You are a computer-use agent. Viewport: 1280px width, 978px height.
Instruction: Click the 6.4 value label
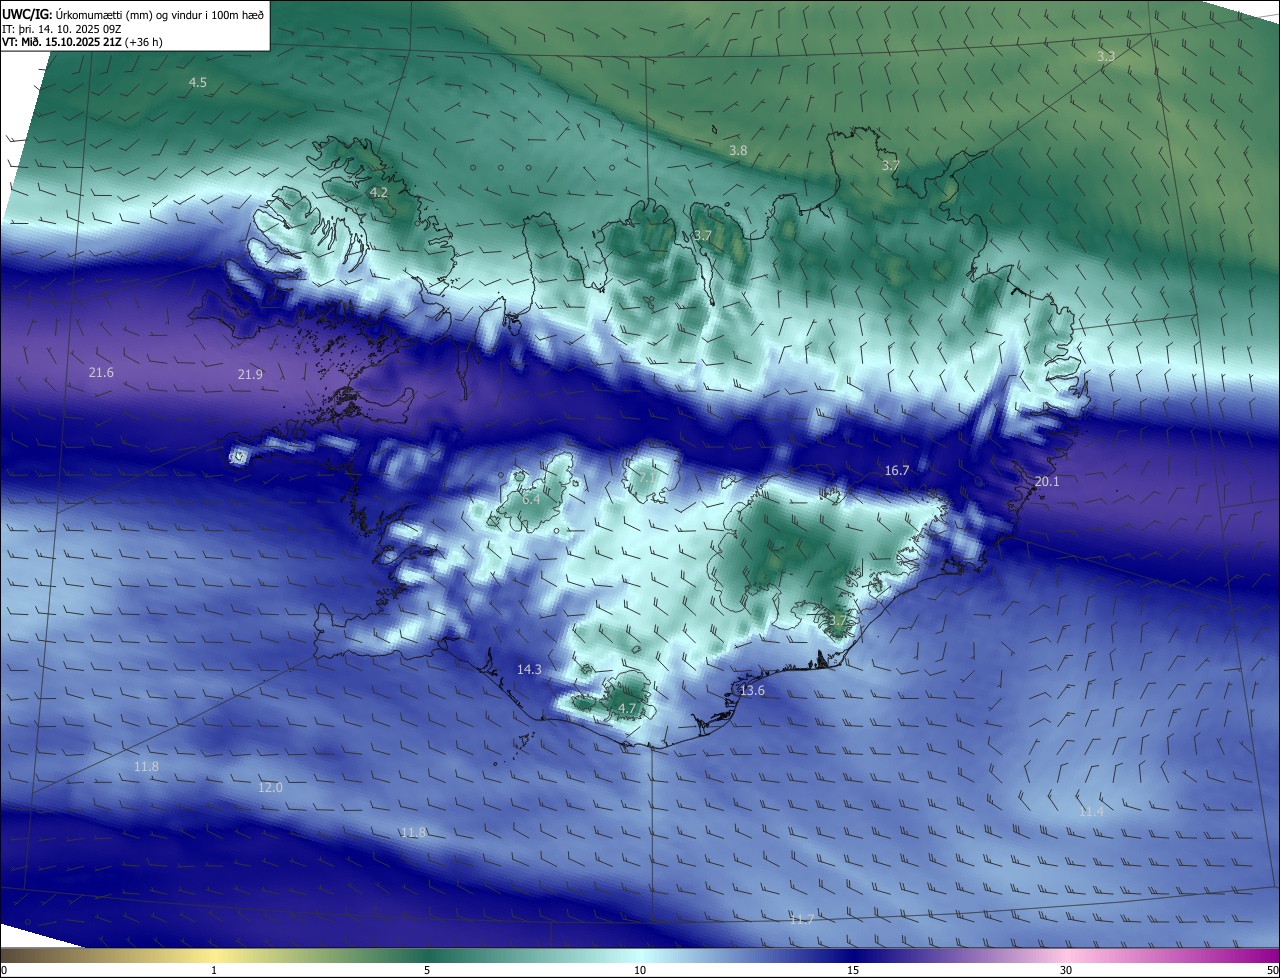pos(531,499)
